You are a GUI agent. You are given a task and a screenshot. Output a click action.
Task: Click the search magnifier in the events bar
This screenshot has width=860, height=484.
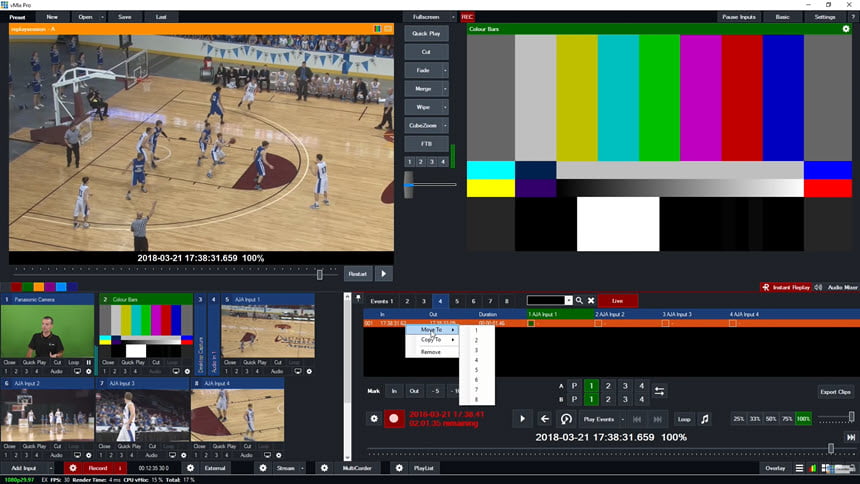tap(579, 301)
